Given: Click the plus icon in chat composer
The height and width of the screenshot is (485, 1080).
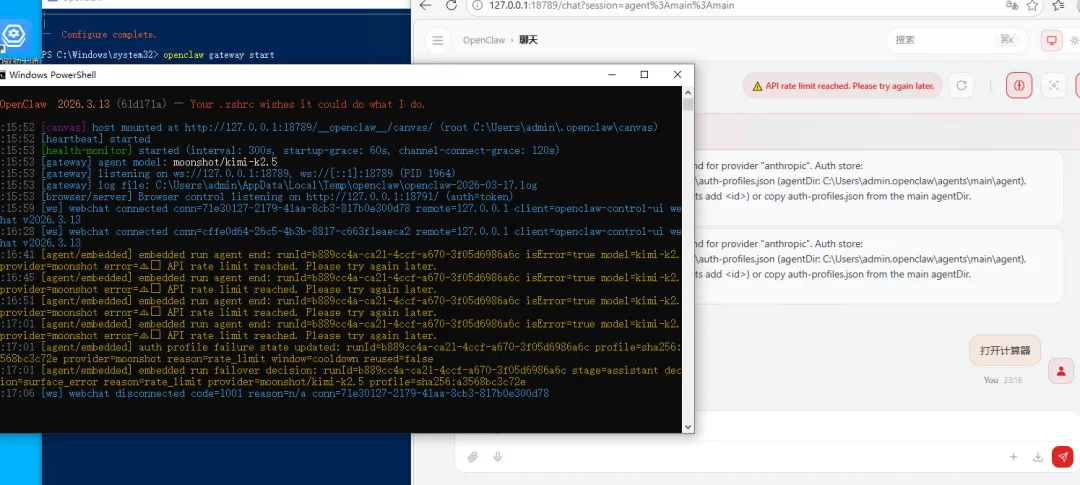Looking at the screenshot, I should click(1013, 457).
